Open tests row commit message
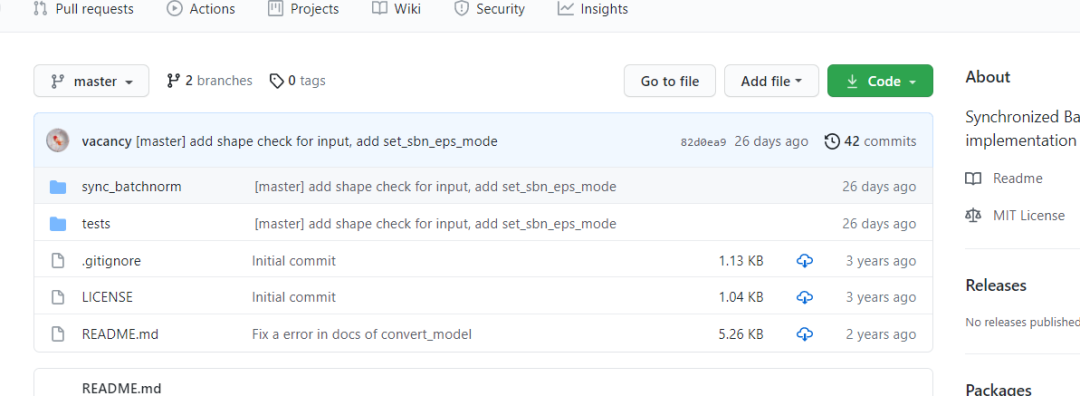This screenshot has height=396, width=1080. [x=435, y=224]
